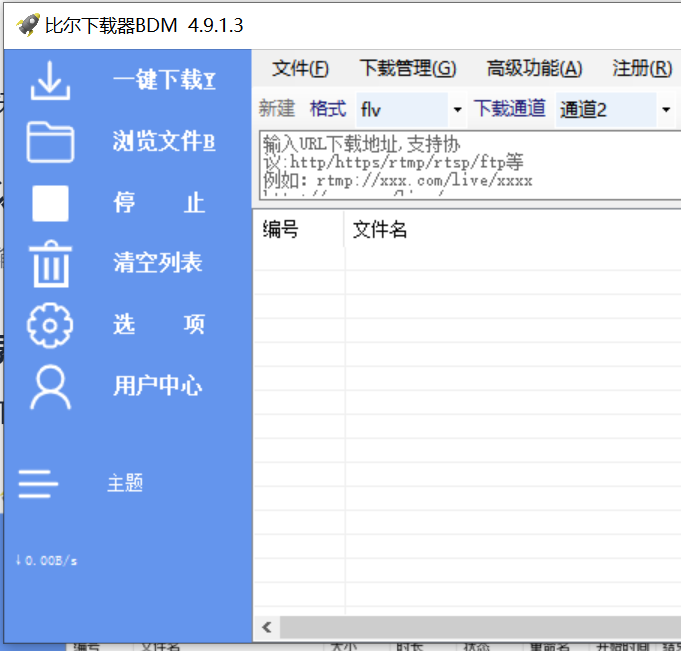Click the white stop square icon
Viewport: 681px width, 651px height.
click(50, 203)
